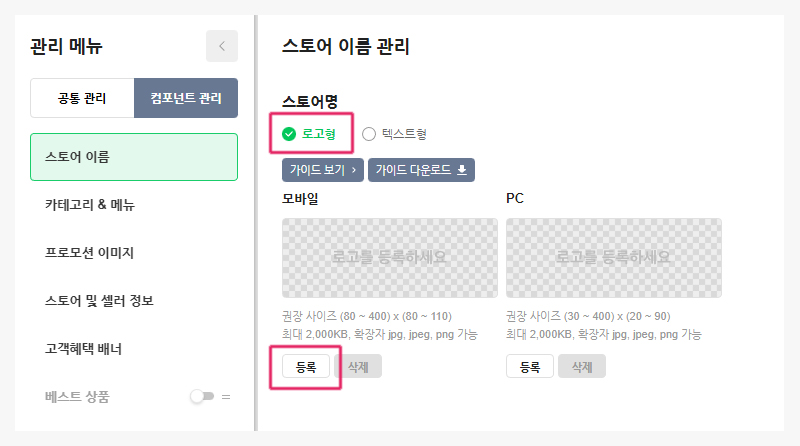Select the 텍스트형 radio option
This screenshot has width=800, height=446.
point(369,134)
